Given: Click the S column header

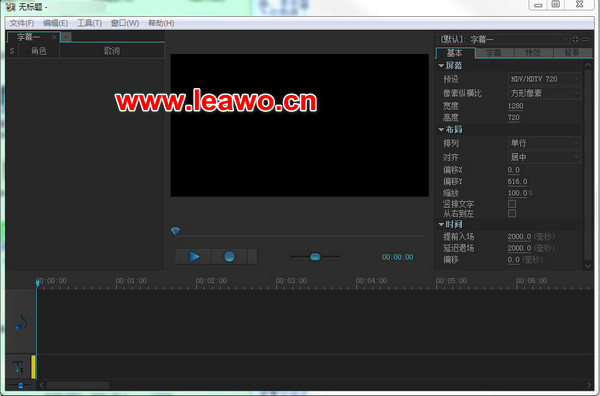Looking at the screenshot, I should [12, 51].
